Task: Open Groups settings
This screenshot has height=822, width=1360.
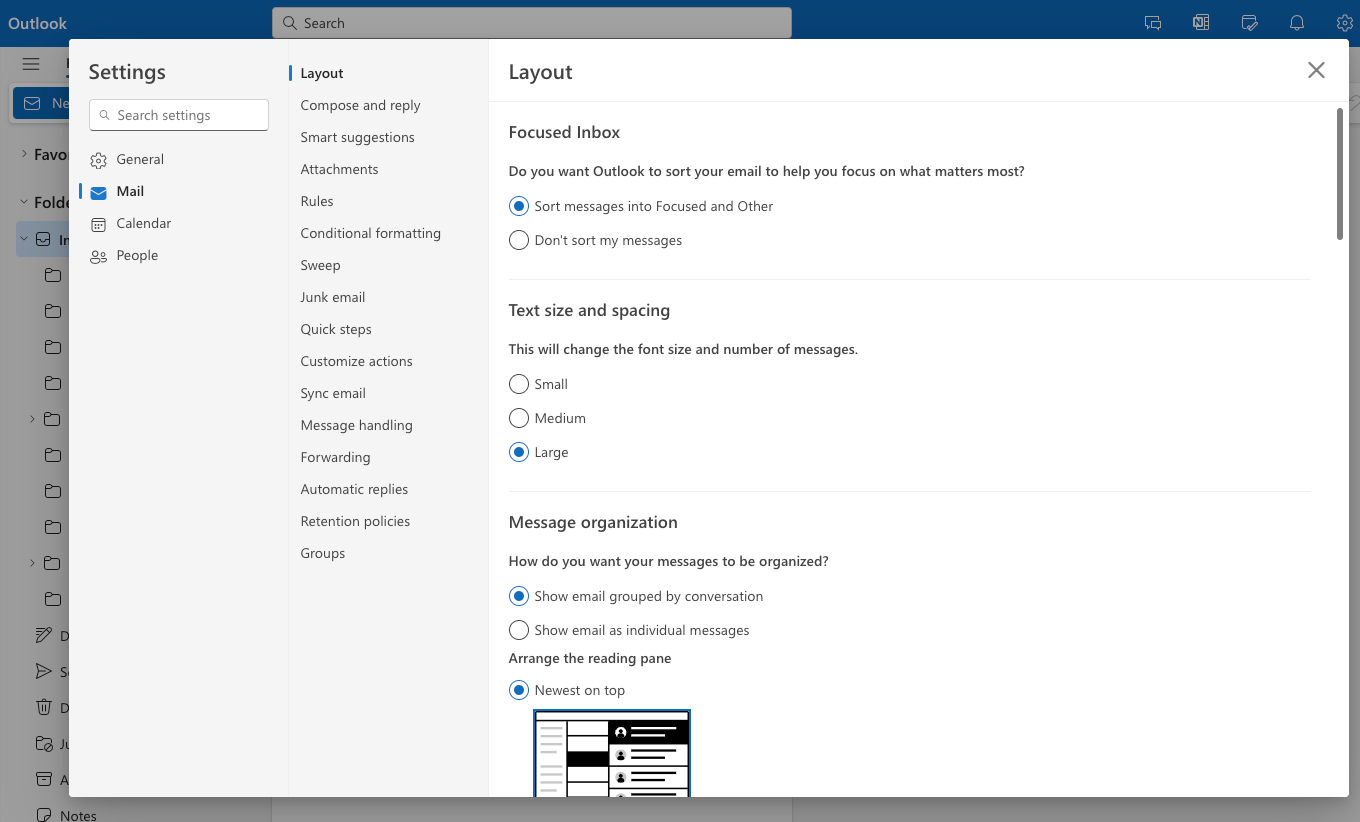Action: 322,553
